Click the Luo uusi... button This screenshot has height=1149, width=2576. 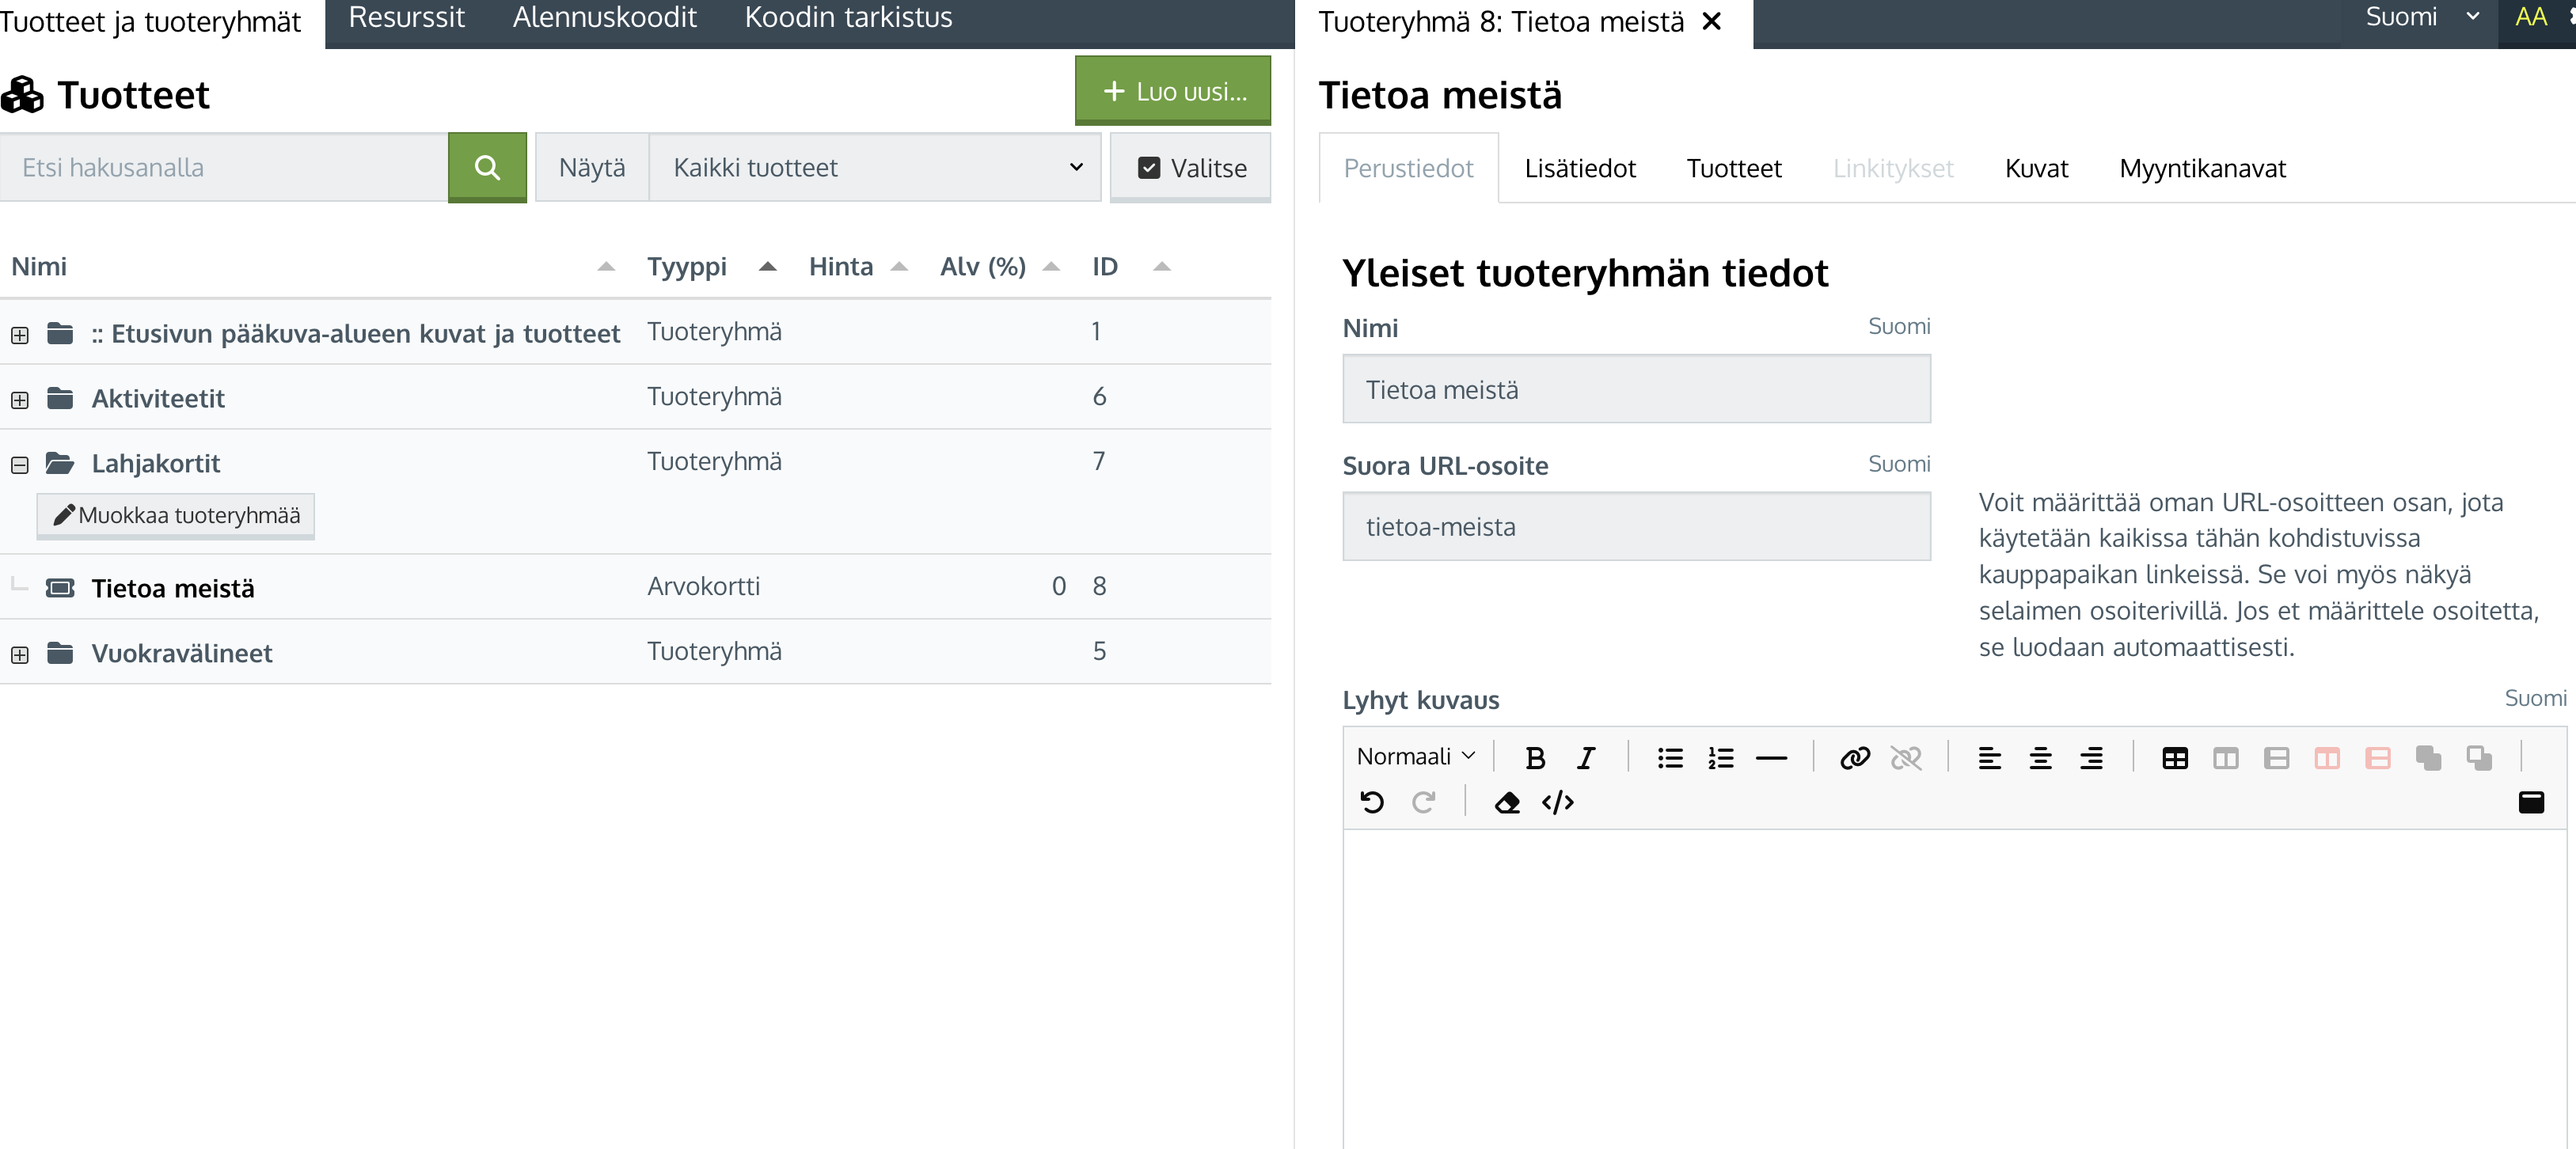tap(1173, 91)
